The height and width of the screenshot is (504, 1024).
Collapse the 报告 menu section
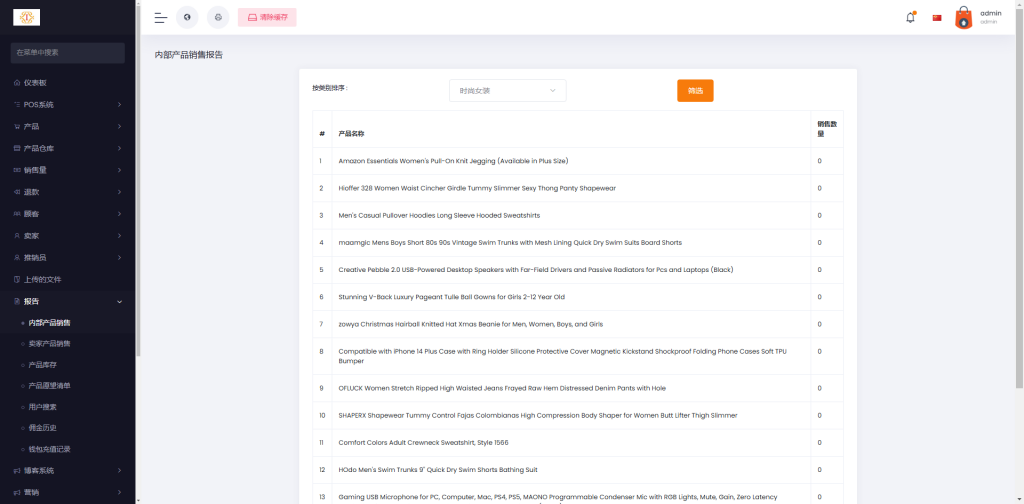tap(67, 301)
